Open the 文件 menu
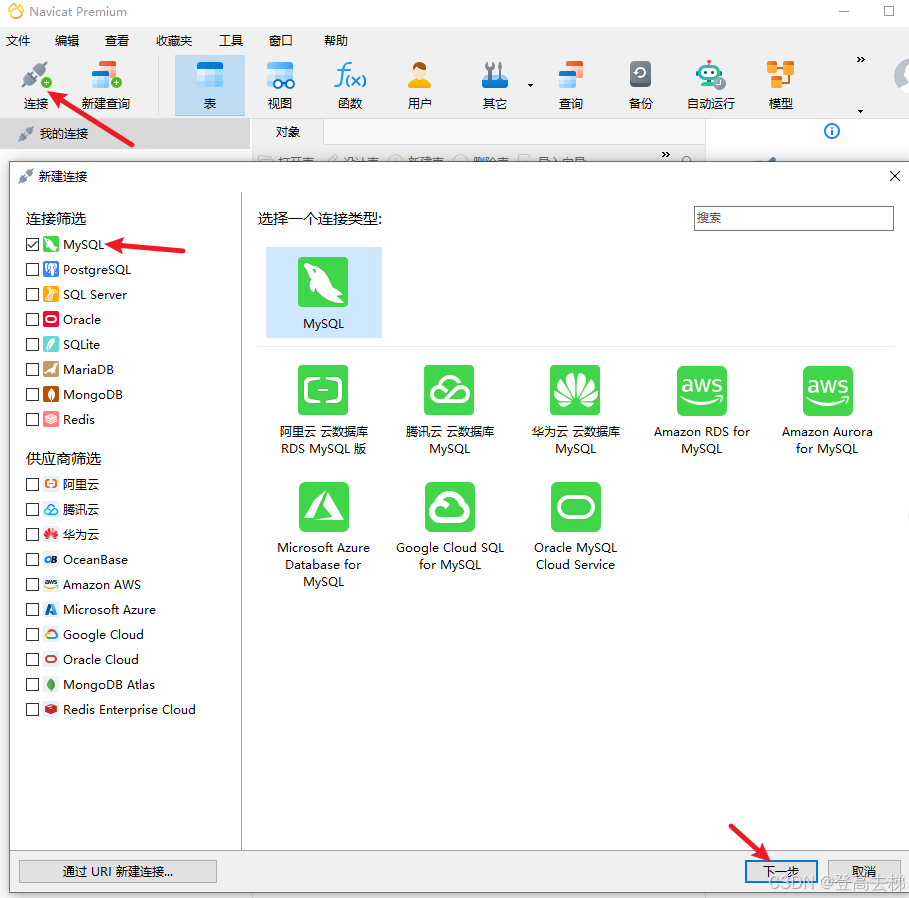 point(18,41)
